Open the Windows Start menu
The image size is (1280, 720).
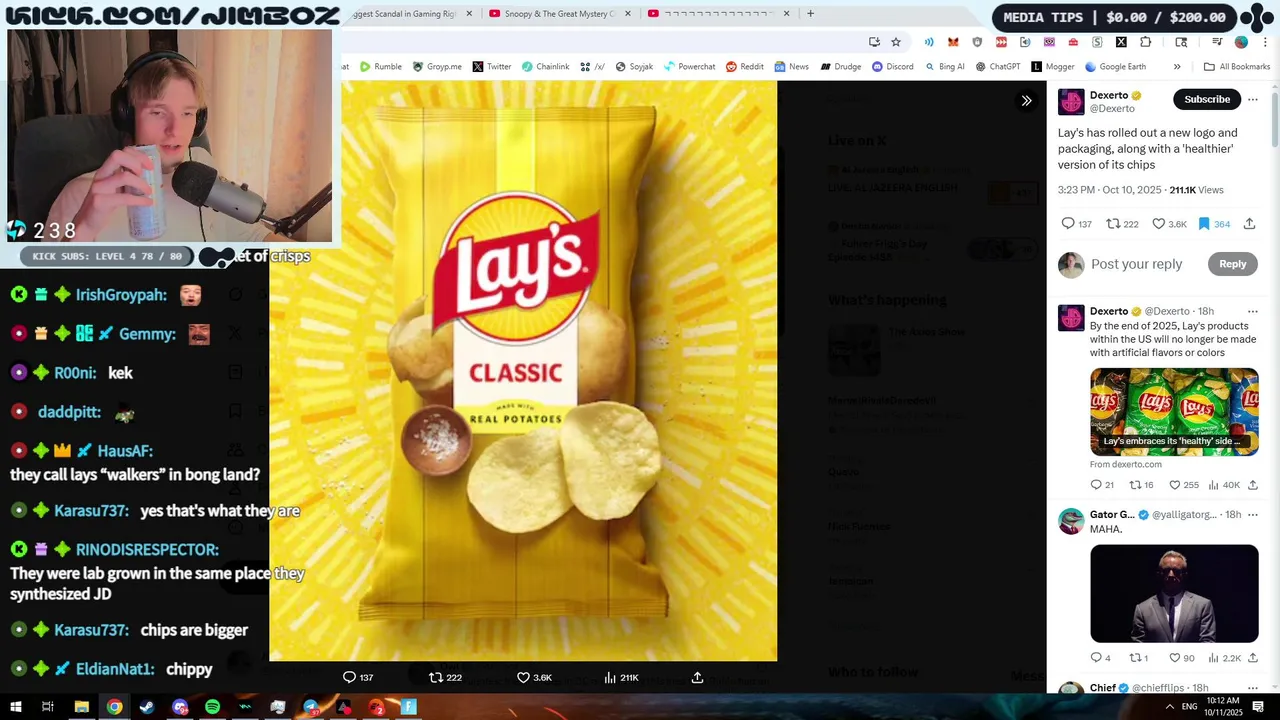[x=15, y=707]
